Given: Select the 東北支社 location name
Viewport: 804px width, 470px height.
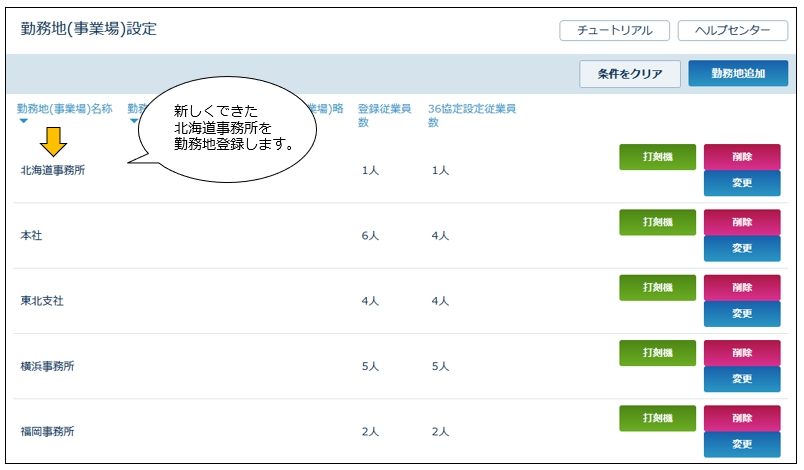Looking at the screenshot, I should point(42,301).
